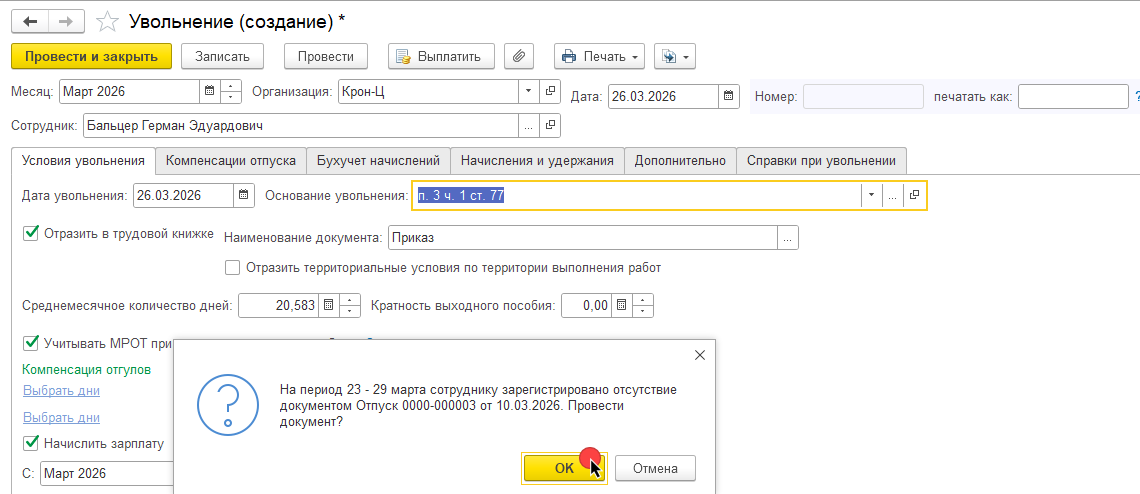Open calculator for Среднемесячное количество дней
The image size is (1140, 494).
coord(327,305)
